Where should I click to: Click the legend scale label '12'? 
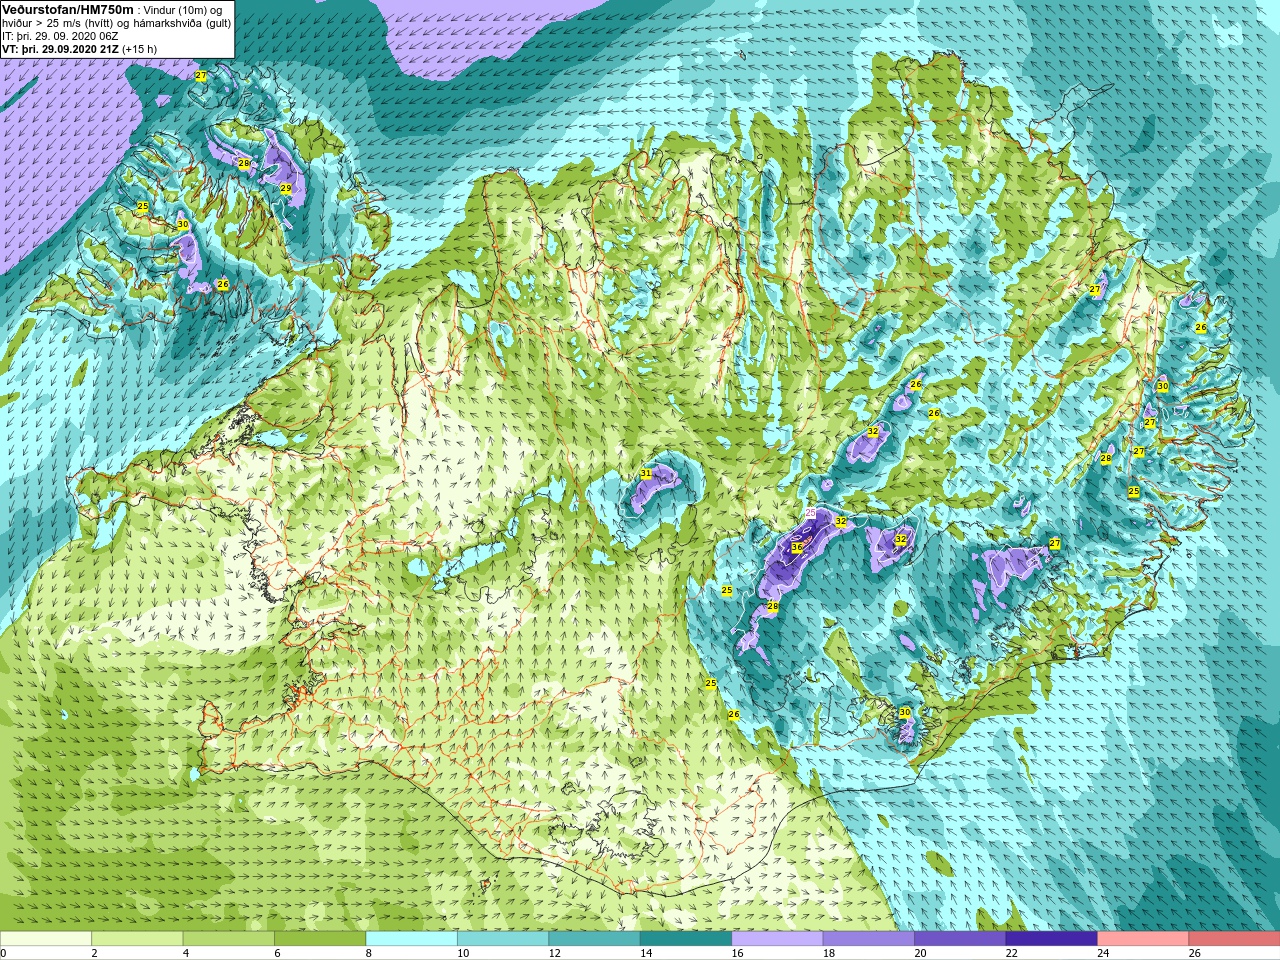click(x=554, y=953)
